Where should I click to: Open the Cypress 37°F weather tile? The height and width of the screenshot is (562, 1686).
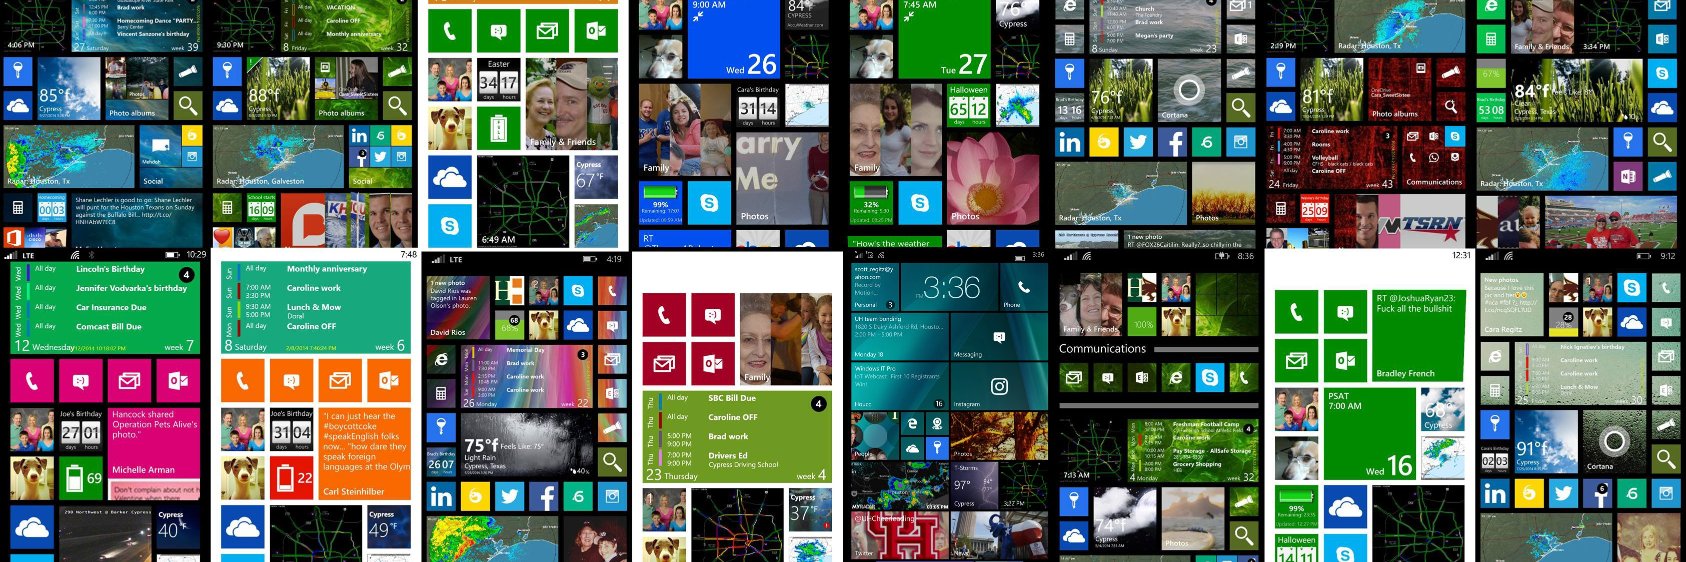(x=810, y=511)
